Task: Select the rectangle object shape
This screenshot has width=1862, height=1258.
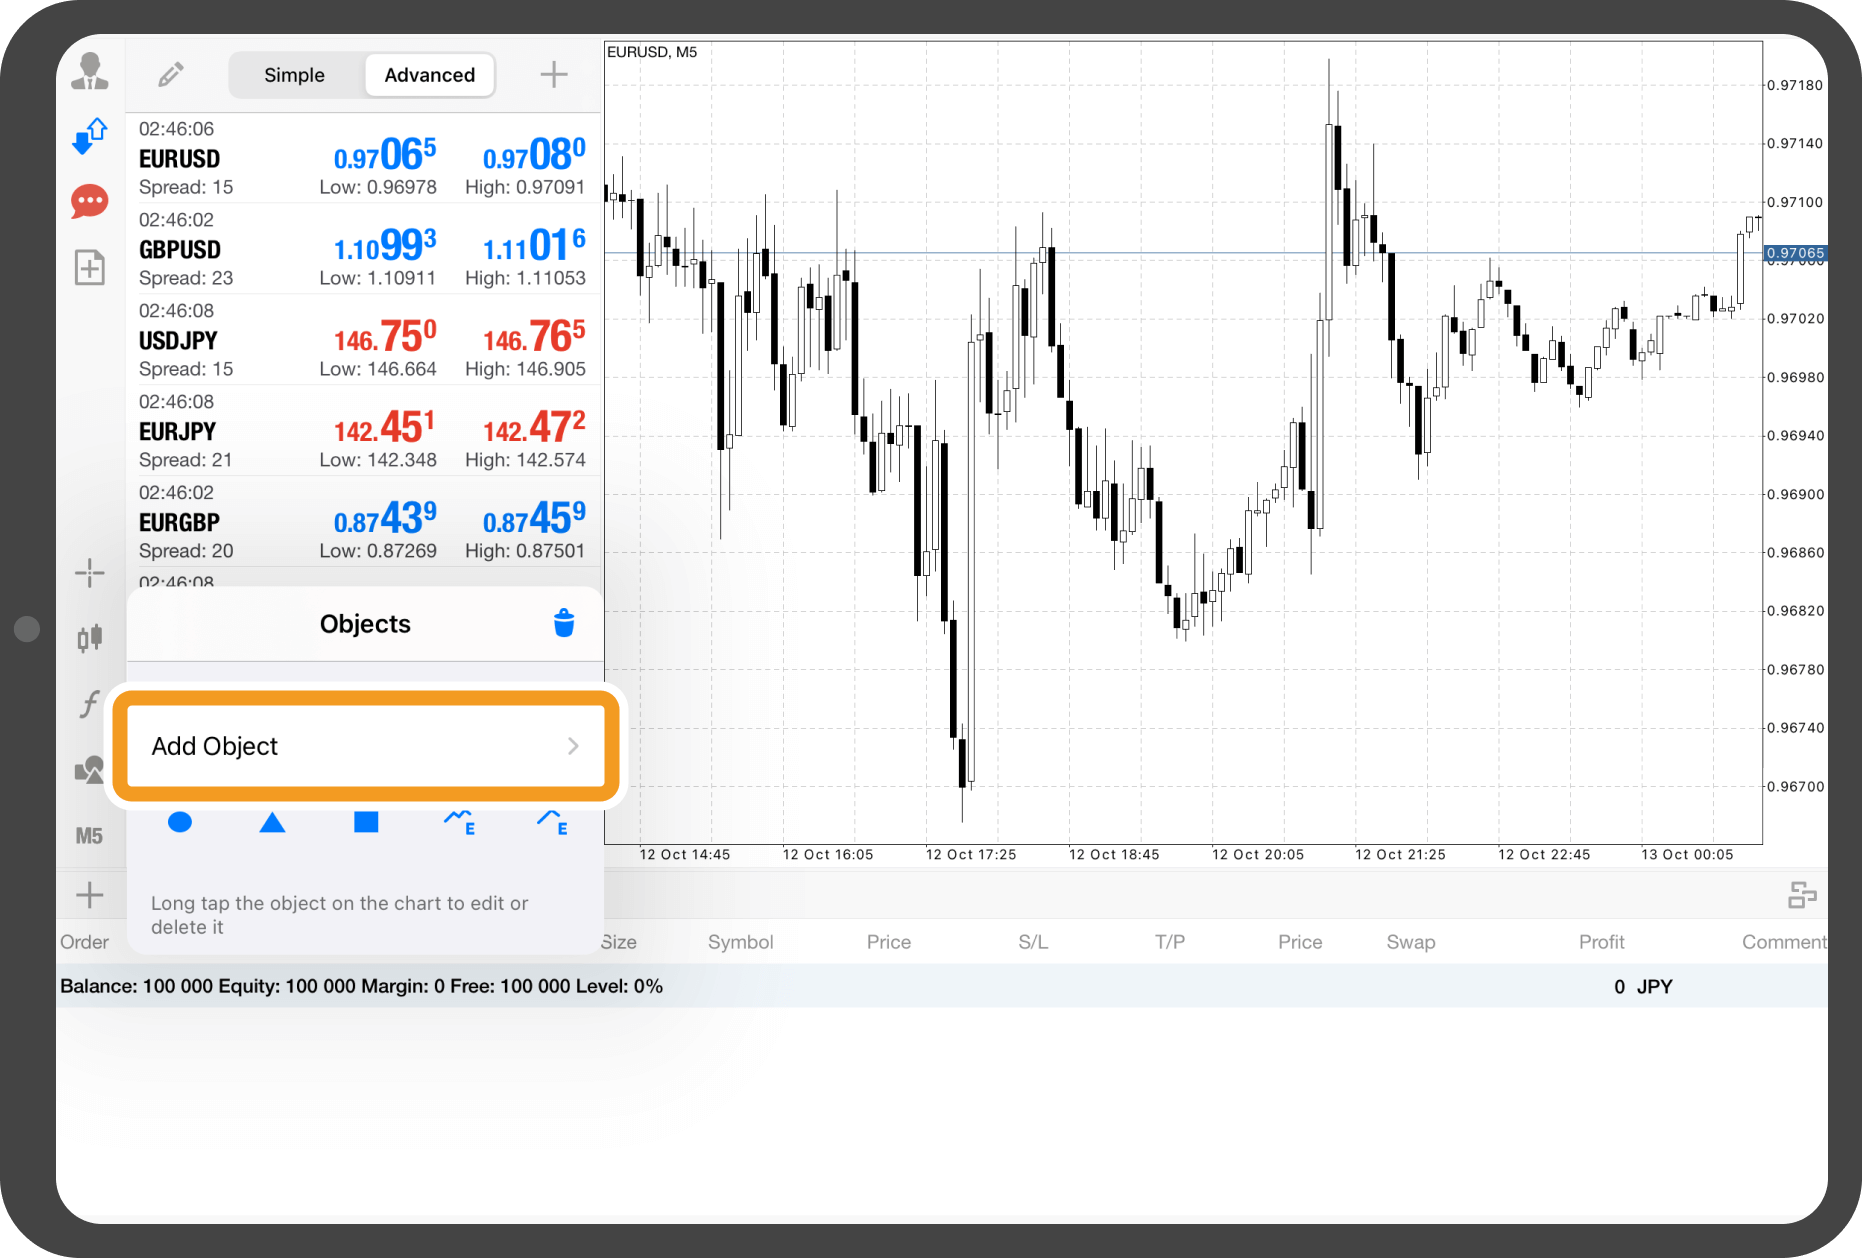Action: [366, 822]
